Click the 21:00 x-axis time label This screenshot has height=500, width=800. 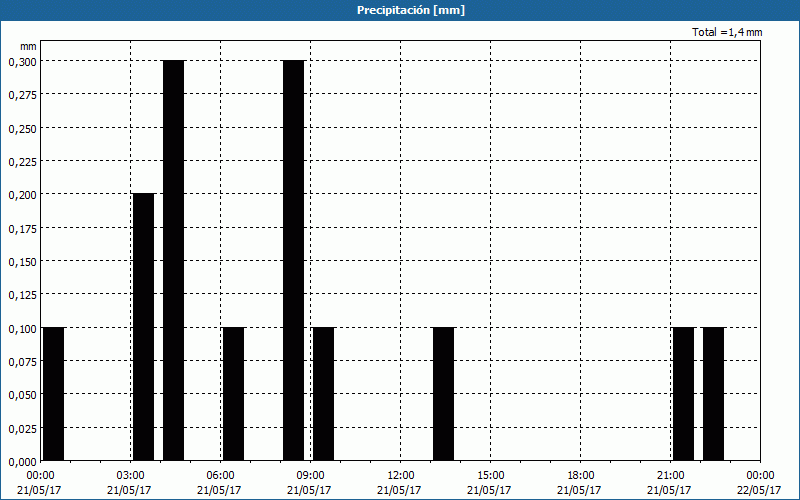(670, 476)
